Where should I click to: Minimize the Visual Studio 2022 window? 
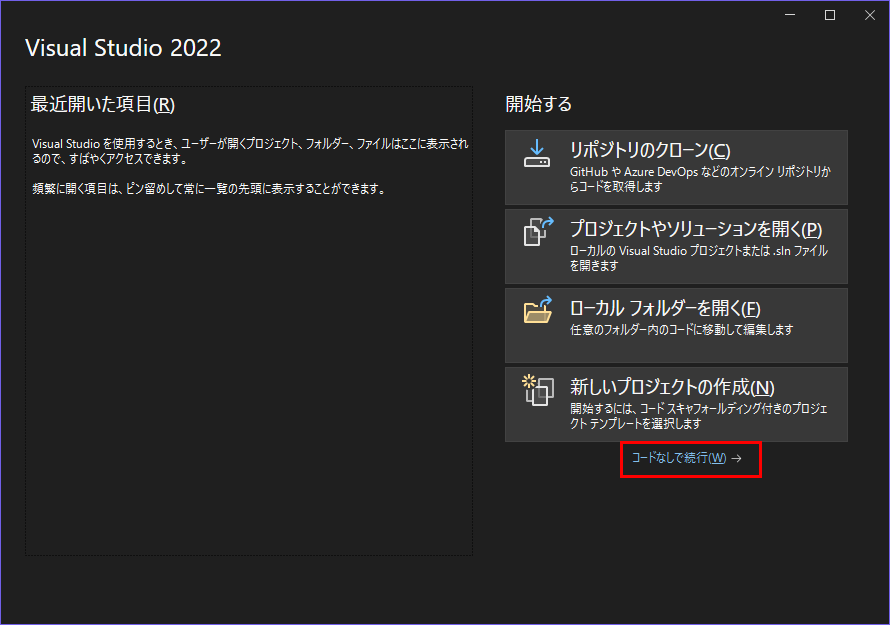[790, 15]
